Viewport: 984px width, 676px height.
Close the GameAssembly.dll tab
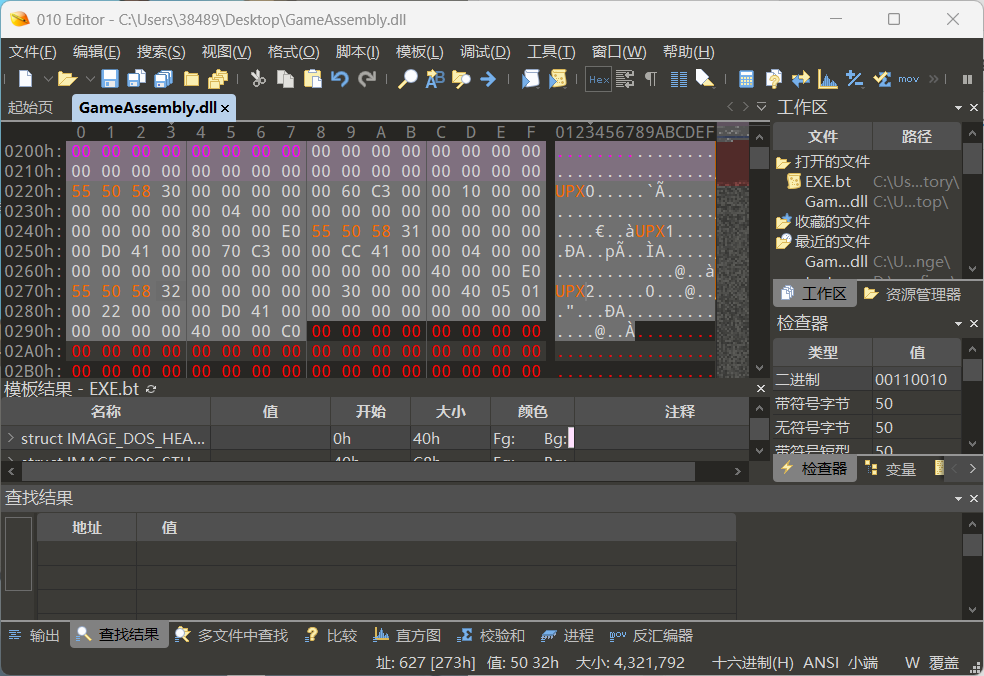click(x=225, y=109)
